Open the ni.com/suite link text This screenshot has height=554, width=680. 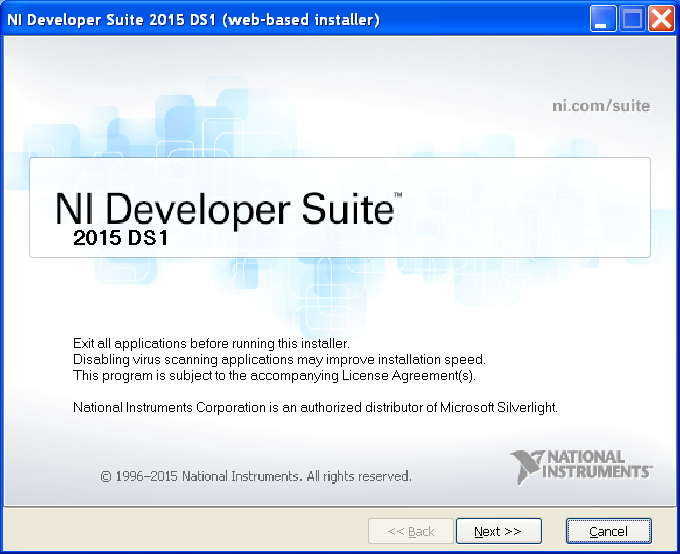pyautogui.click(x=601, y=105)
